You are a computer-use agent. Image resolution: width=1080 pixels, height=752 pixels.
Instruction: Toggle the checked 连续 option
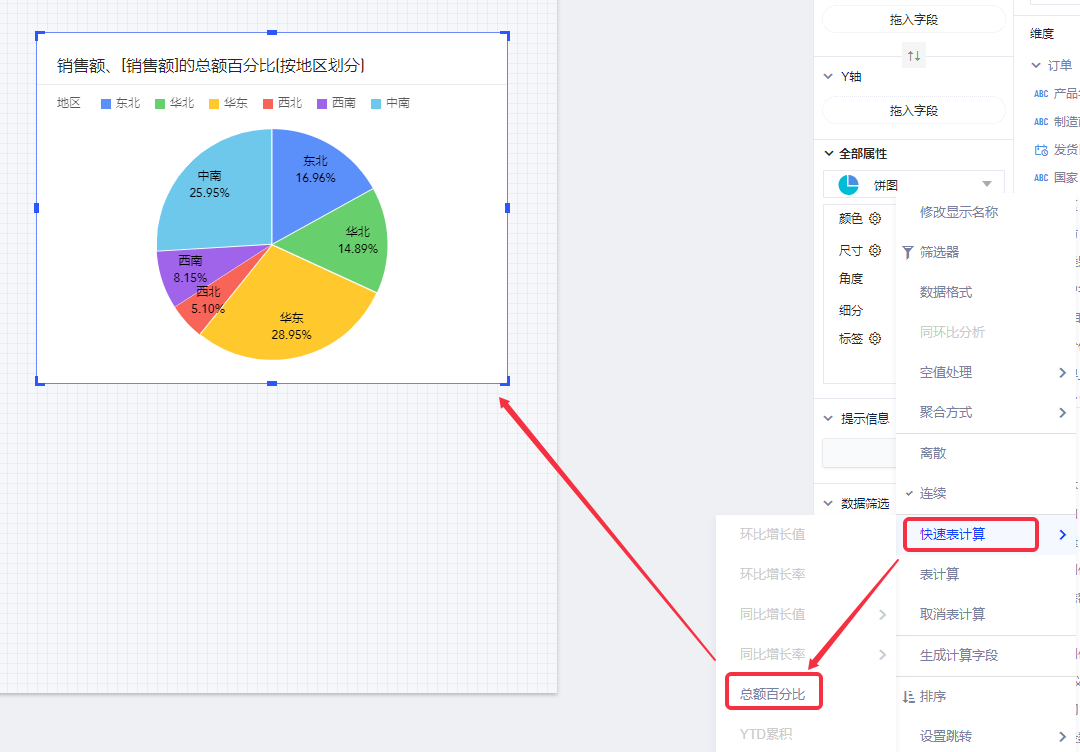(932, 493)
